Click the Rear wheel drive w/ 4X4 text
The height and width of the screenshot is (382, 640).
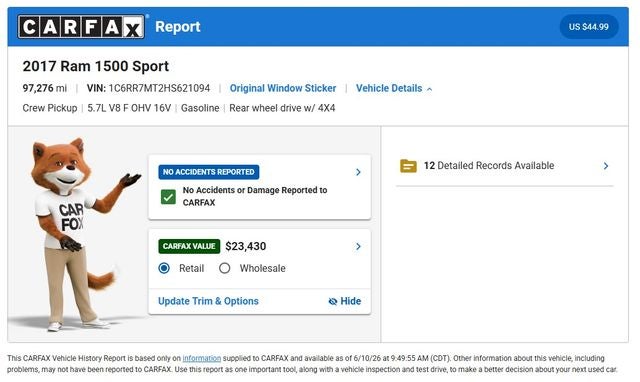click(x=282, y=108)
